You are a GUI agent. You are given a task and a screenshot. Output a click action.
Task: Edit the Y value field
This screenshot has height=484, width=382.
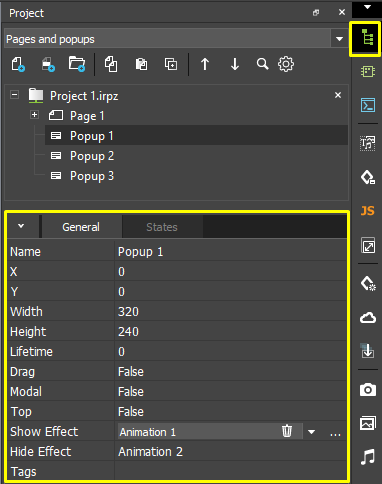[x=231, y=292]
